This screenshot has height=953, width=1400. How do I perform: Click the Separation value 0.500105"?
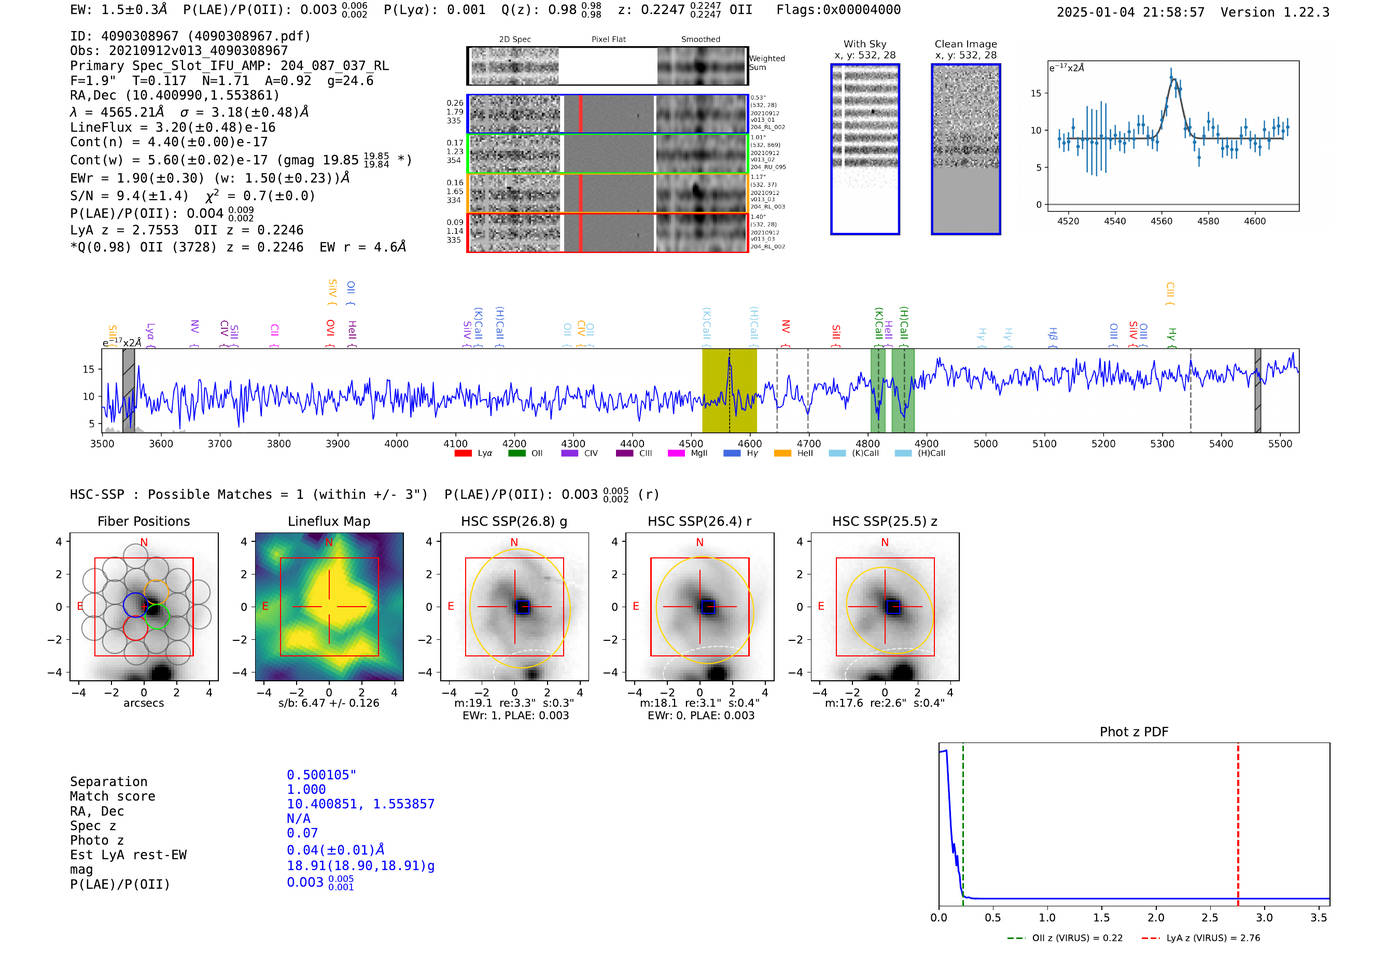coord(322,775)
